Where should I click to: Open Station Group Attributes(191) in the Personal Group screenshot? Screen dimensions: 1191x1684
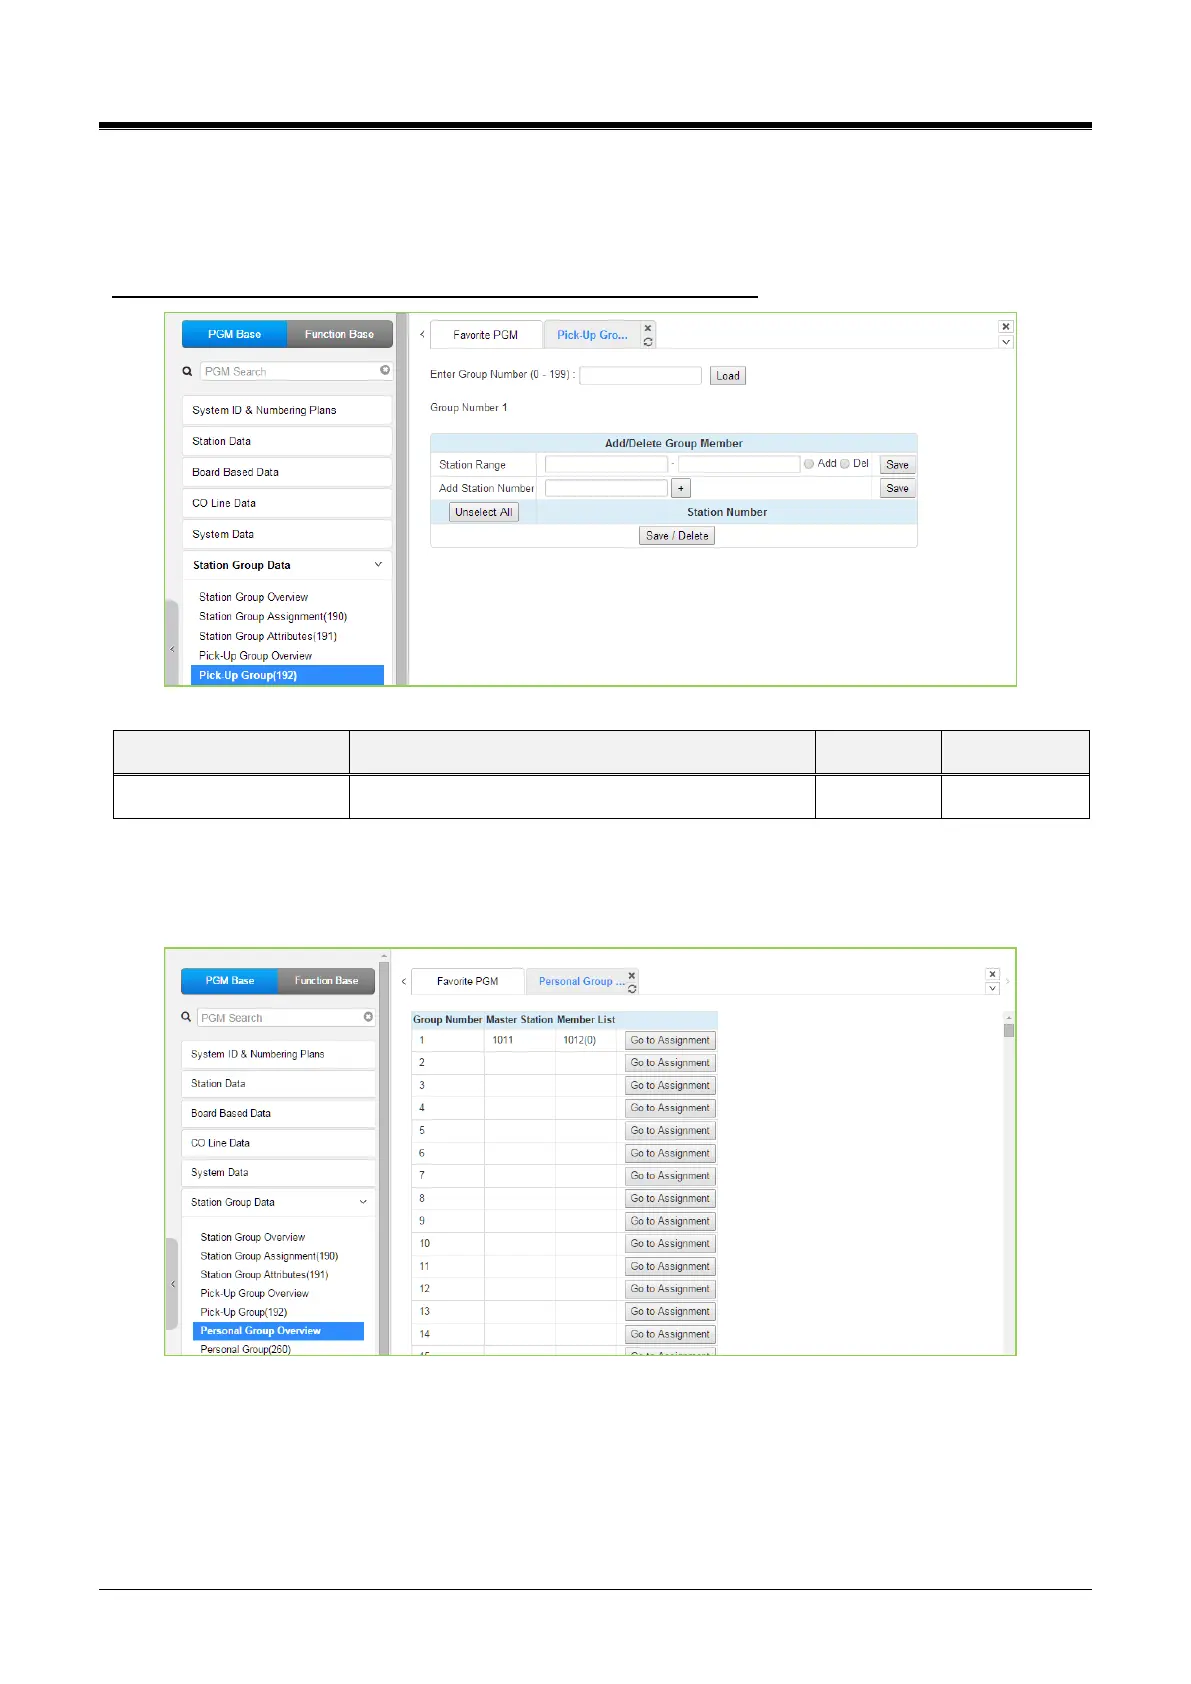click(x=264, y=1275)
